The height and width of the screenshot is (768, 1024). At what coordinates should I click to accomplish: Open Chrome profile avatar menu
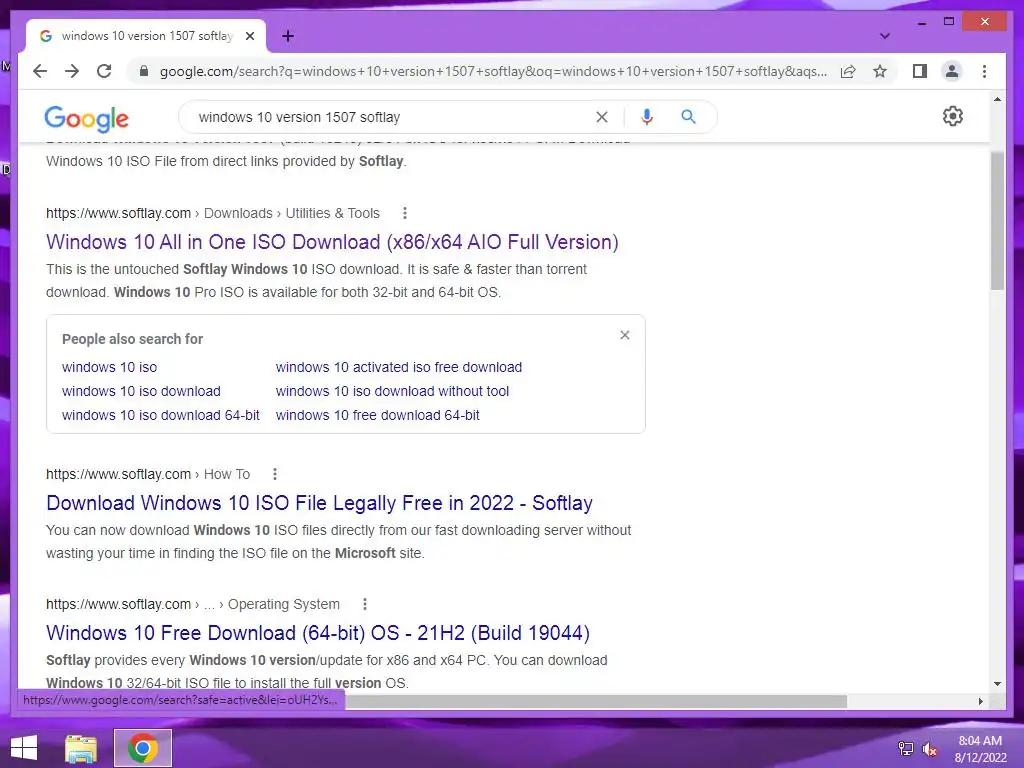952,71
